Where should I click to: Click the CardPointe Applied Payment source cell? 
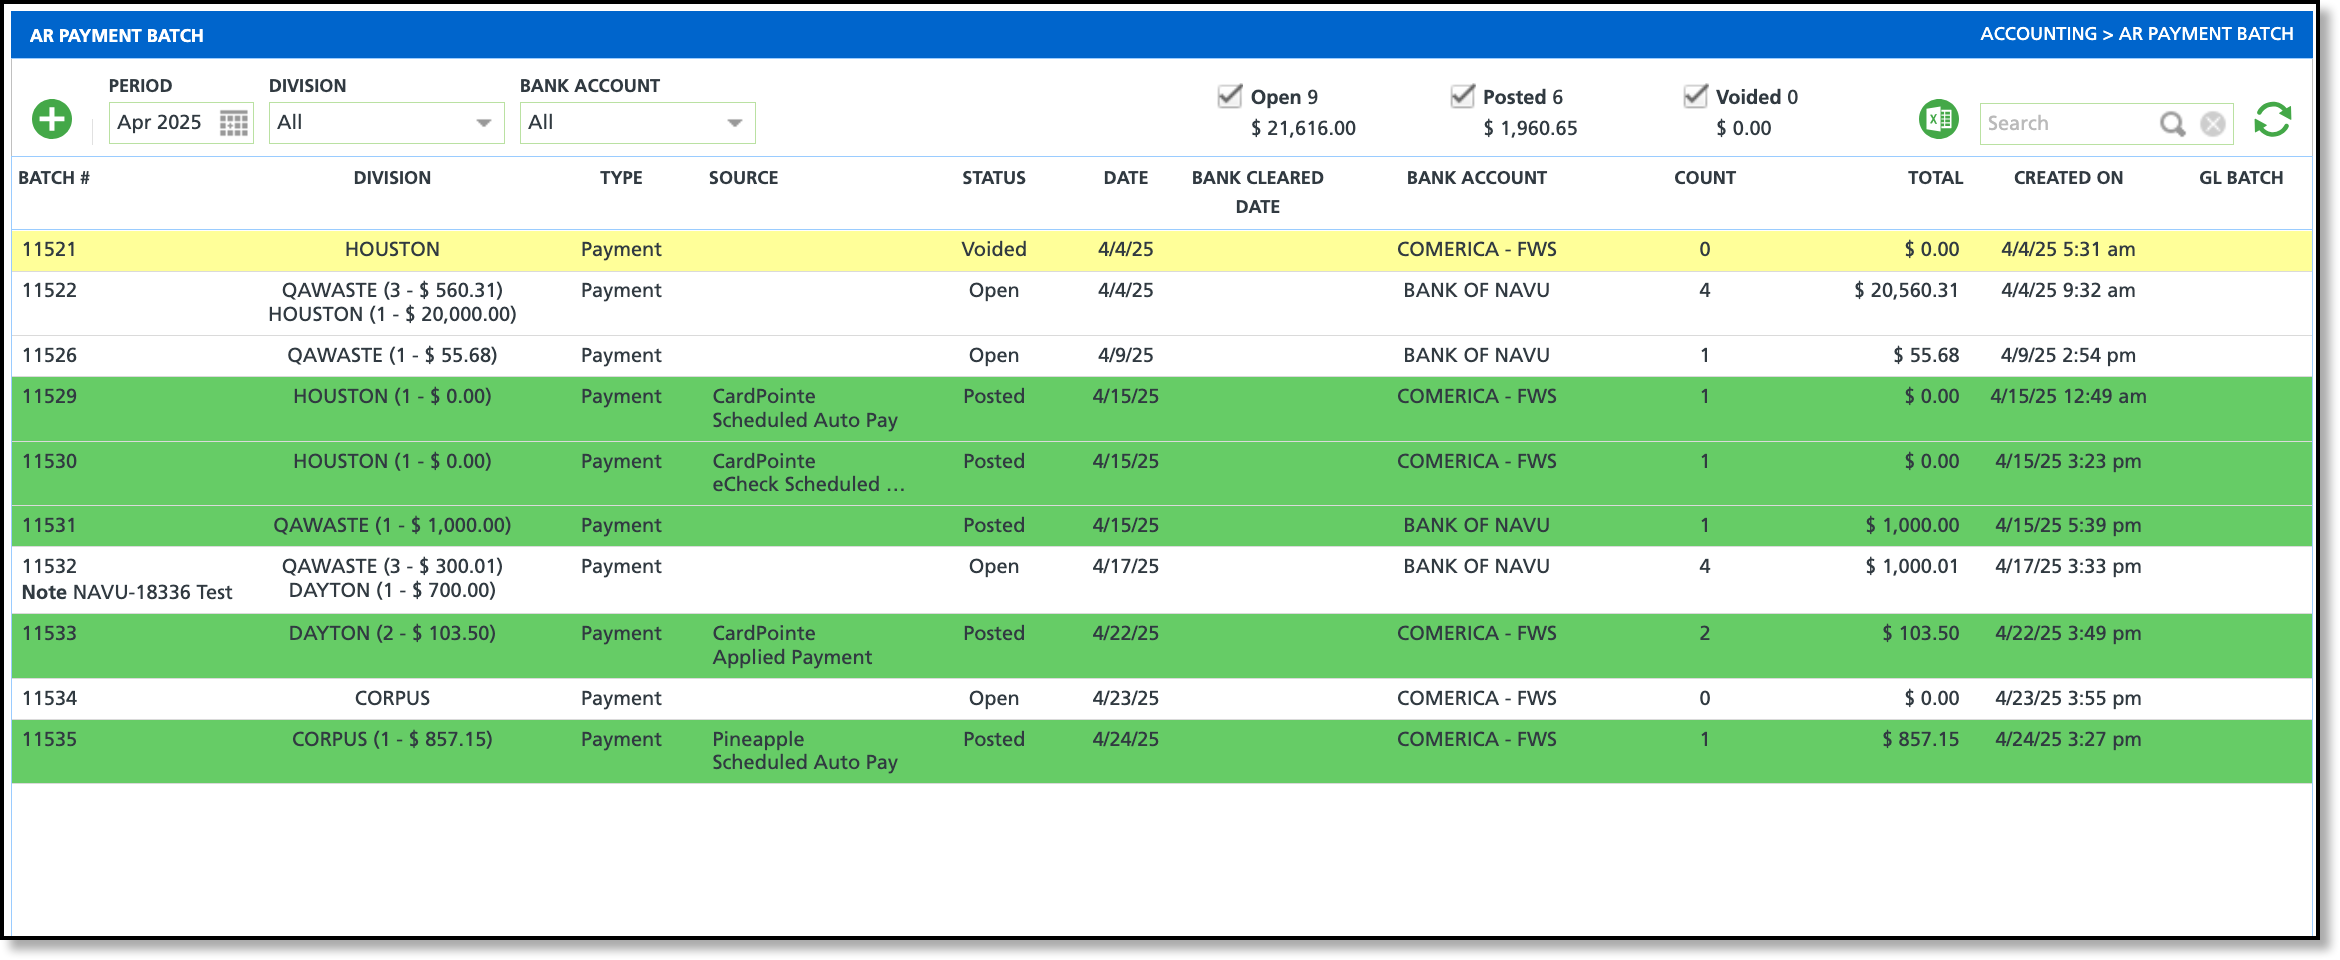[792, 645]
